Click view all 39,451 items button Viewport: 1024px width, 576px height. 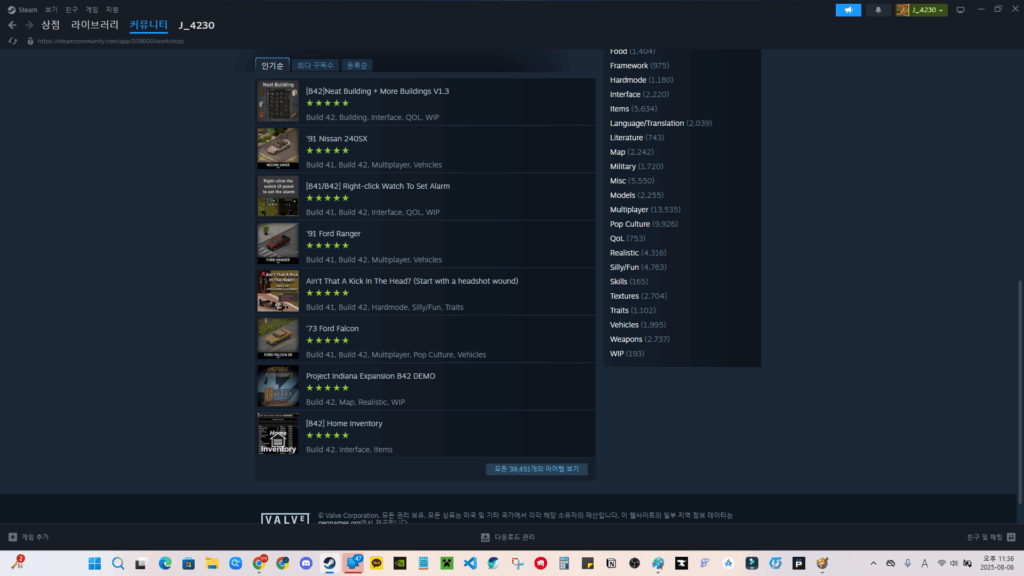coord(537,469)
